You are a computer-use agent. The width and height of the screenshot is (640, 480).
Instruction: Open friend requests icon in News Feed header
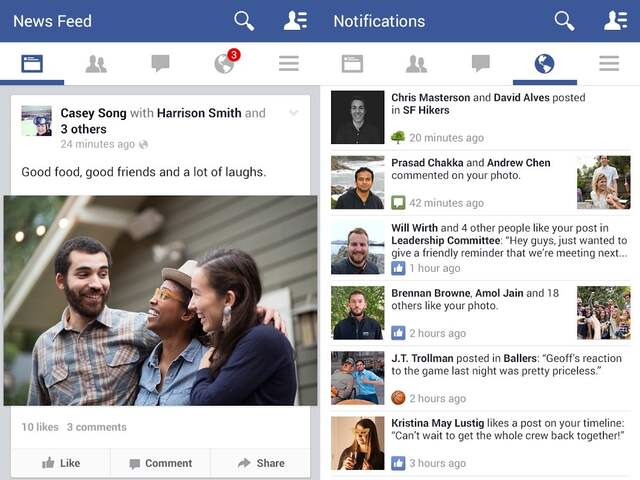(x=296, y=21)
